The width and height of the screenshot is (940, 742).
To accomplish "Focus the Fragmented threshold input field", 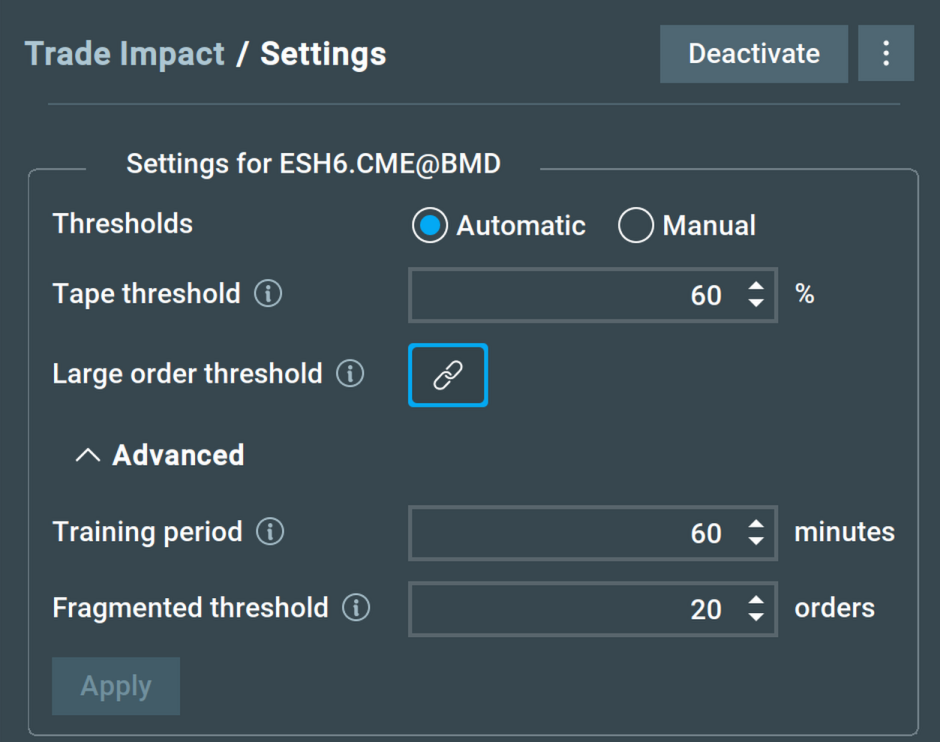I will (x=593, y=609).
